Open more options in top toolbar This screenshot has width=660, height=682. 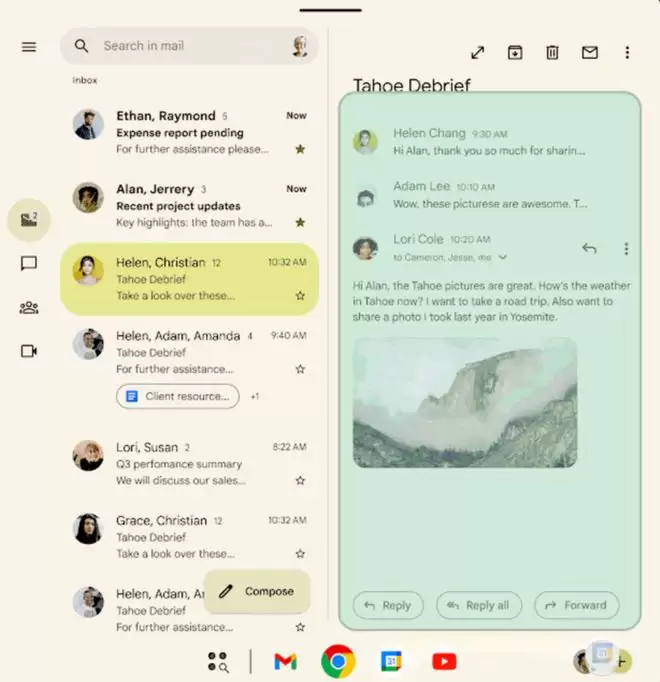pos(627,53)
